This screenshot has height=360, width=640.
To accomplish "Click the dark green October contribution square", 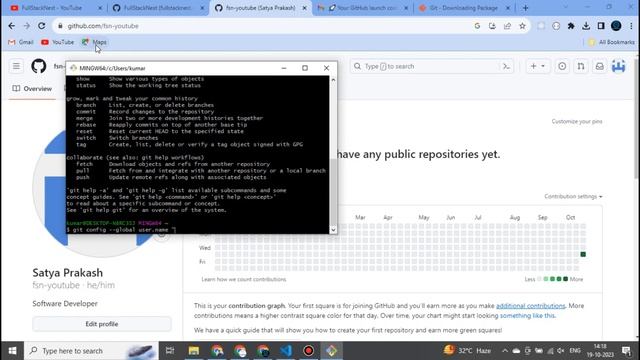I will click(x=583, y=254).
